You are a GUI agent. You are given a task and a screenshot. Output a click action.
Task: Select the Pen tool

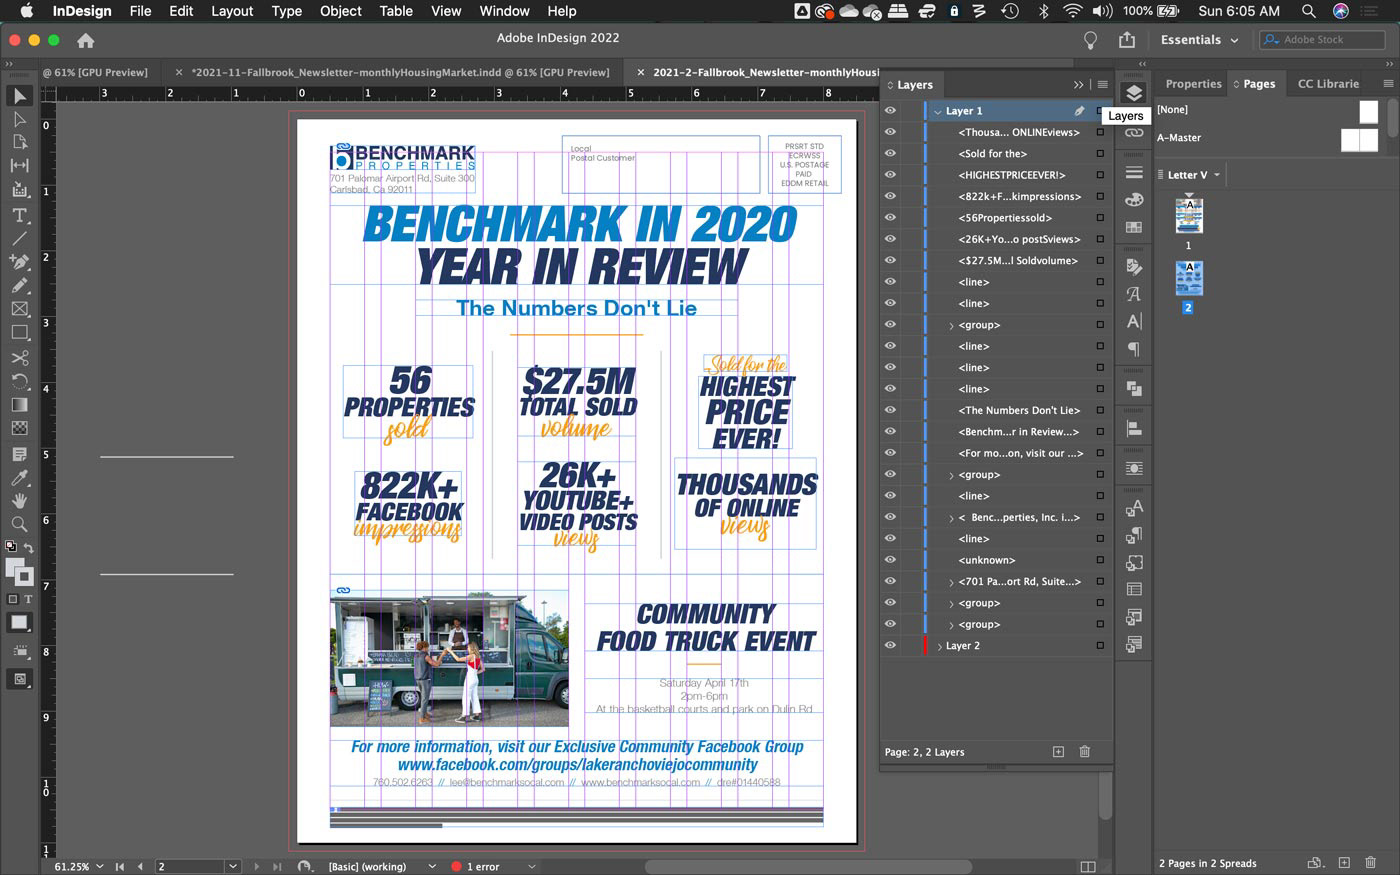(19, 262)
